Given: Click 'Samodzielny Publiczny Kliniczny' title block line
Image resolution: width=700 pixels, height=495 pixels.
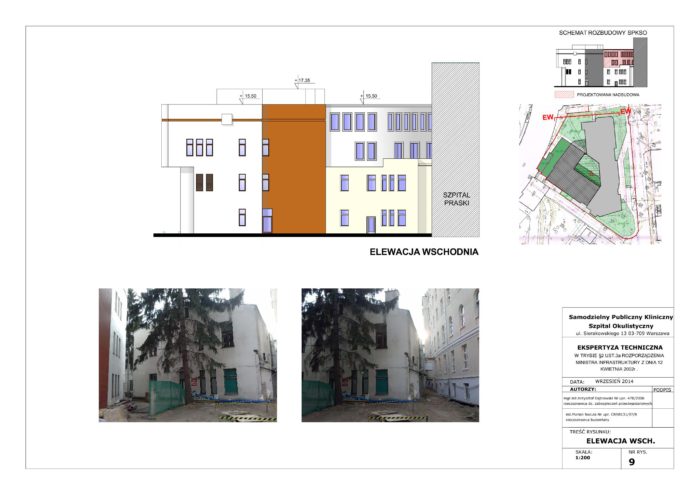Looking at the screenshot, I should (x=621, y=317).
